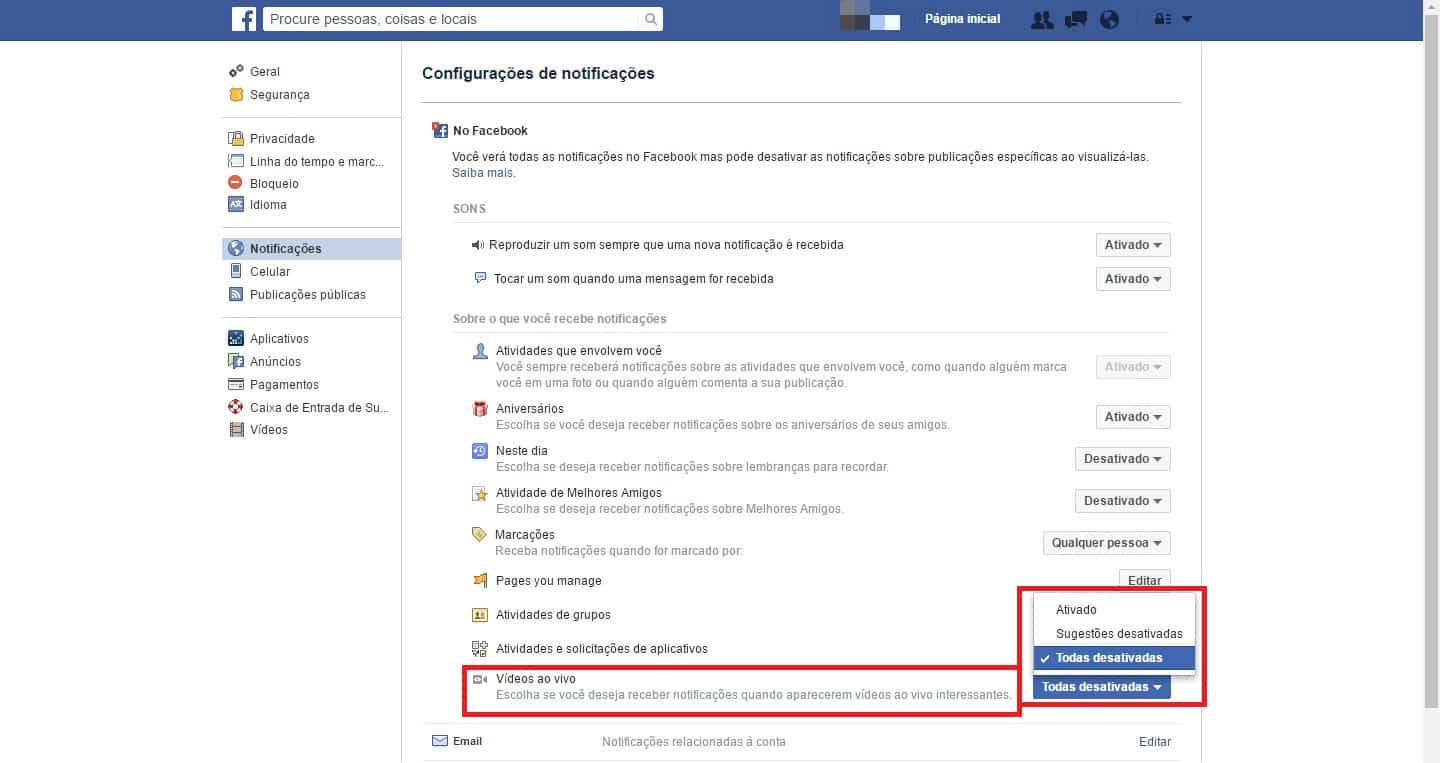Click the Geral gears icon in sidebar
This screenshot has height=763, width=1440.
[x=236, y=72]
